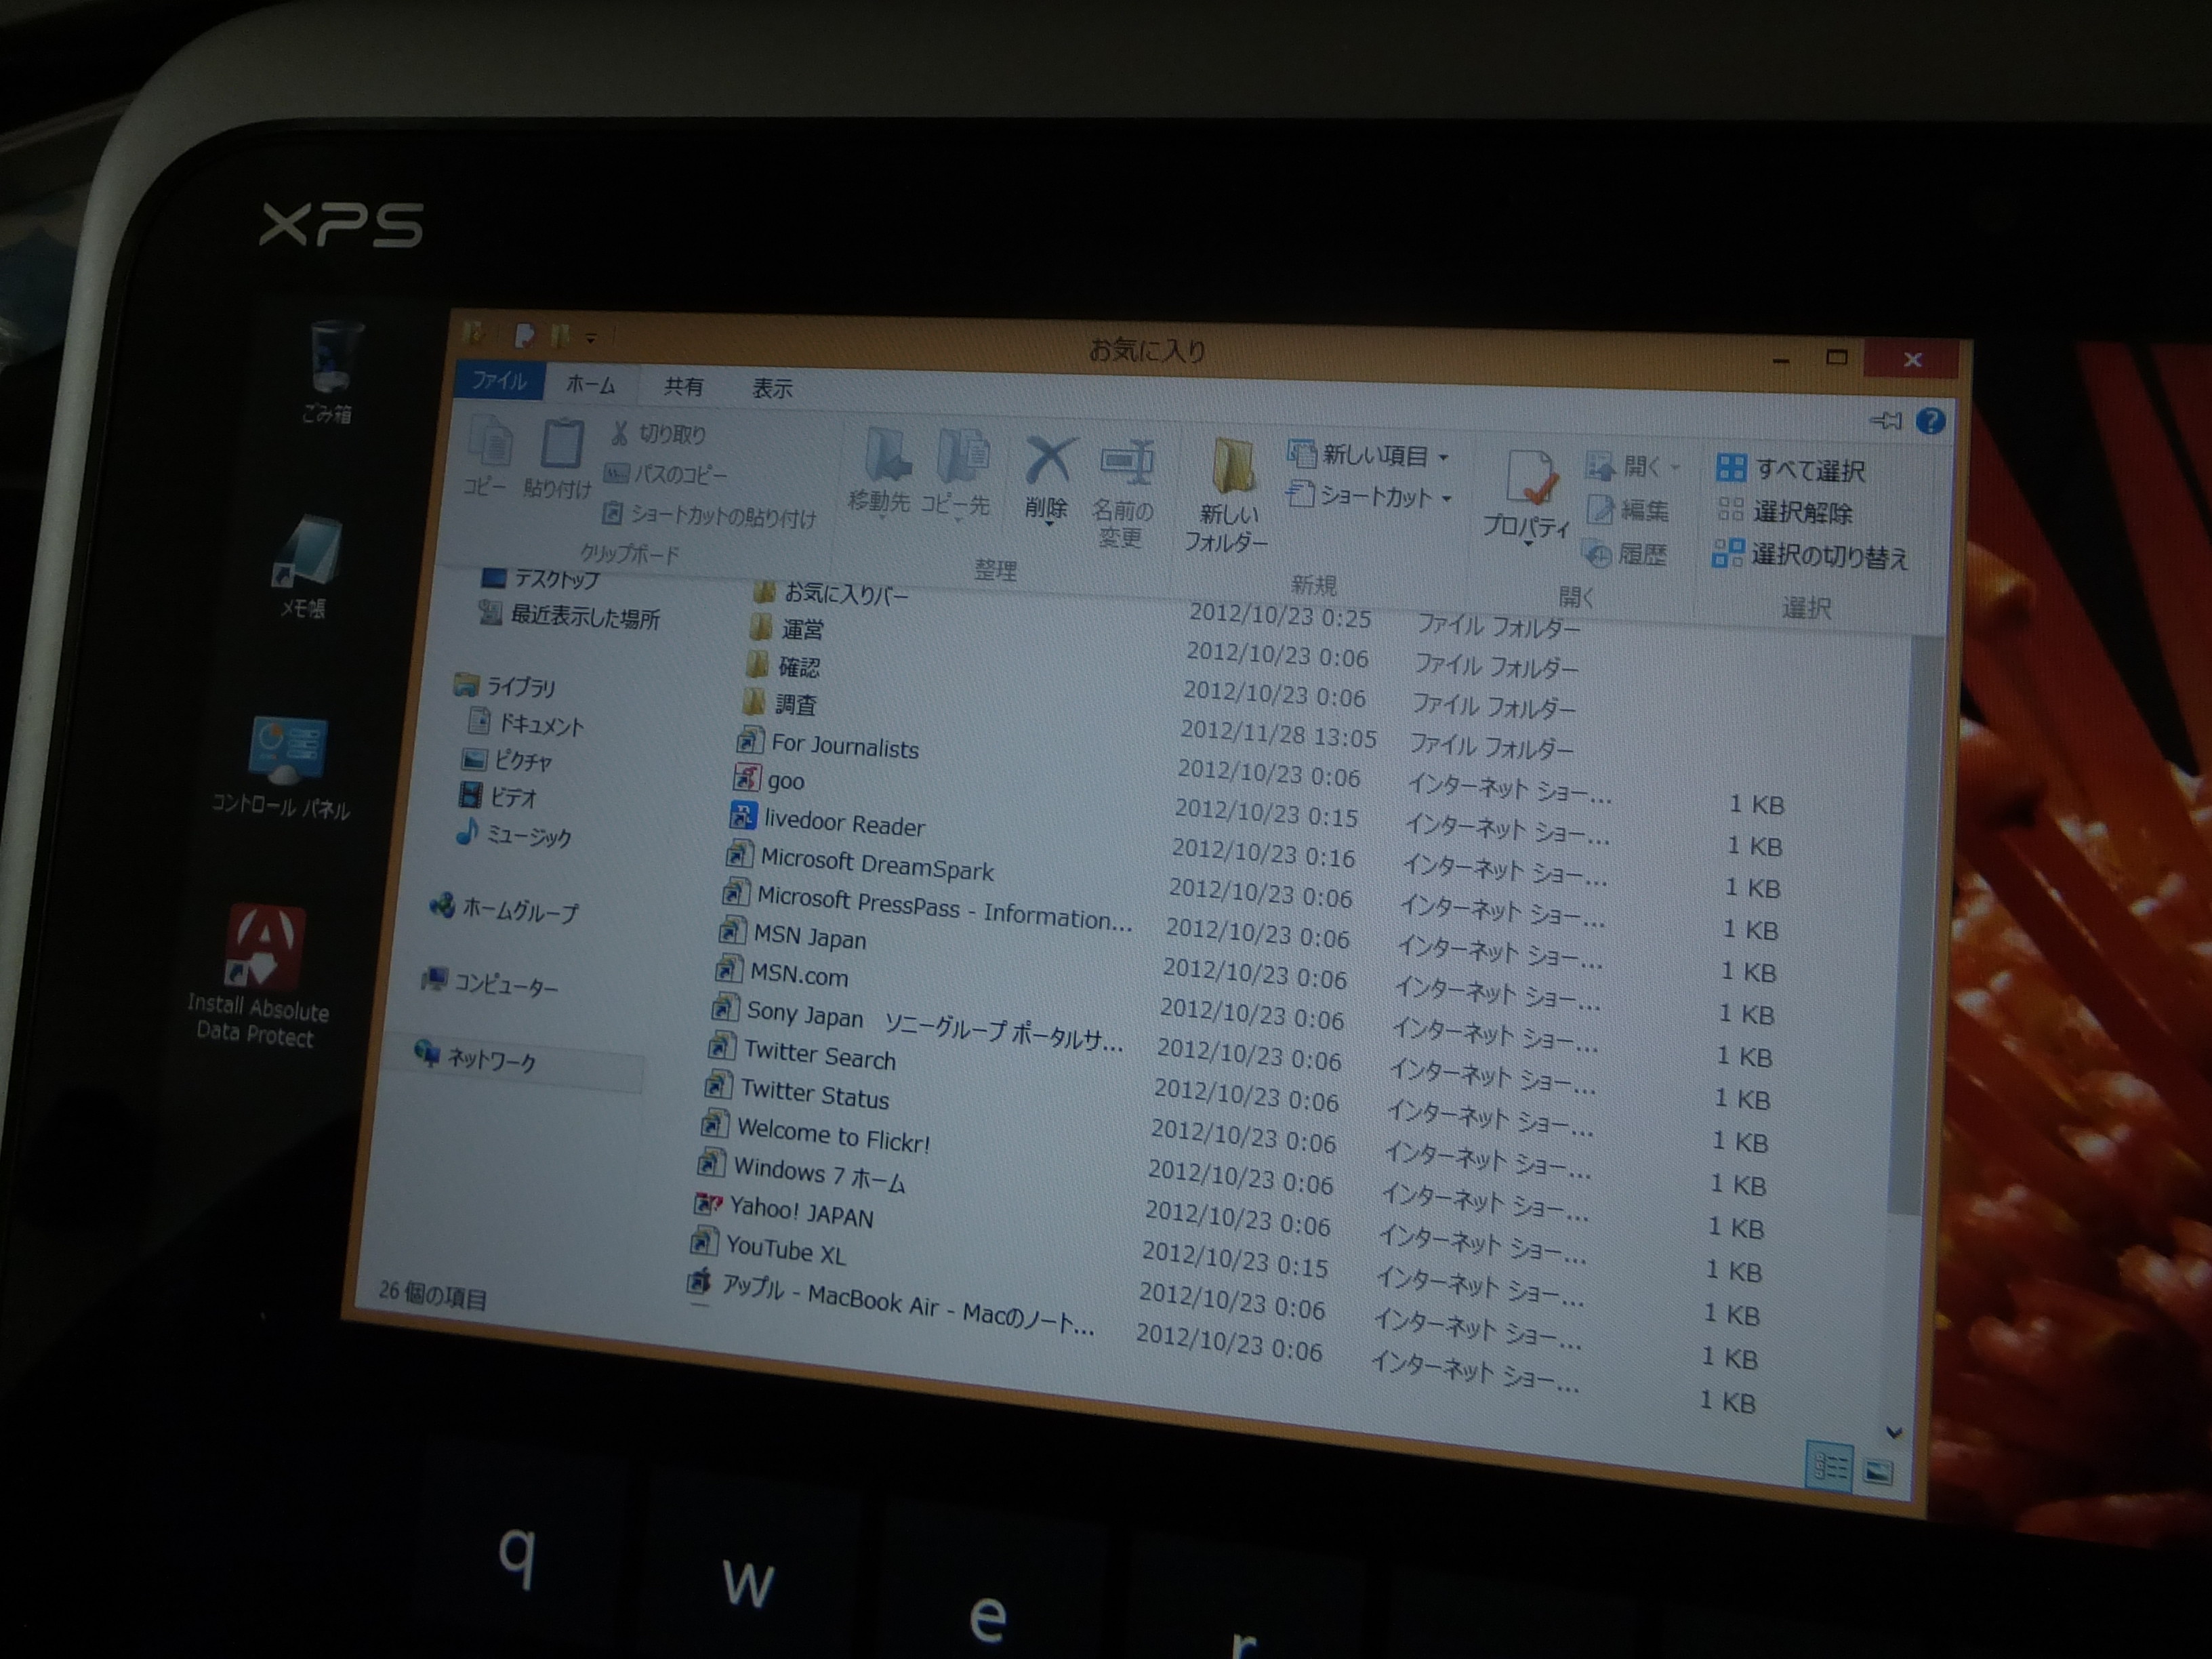This screenshot has width=2212, height=1659.
Task: Click ショートカットの貼り付け command
Action: pos(710,515)
